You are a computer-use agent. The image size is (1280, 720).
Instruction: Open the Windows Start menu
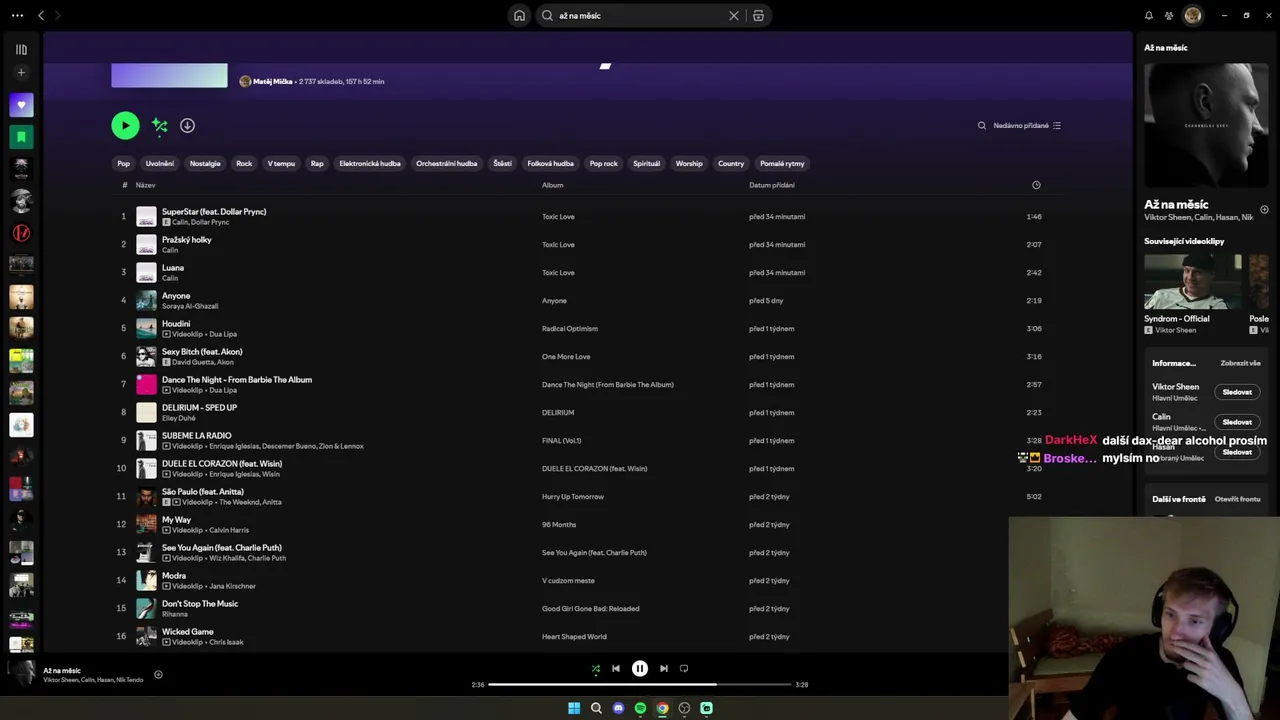(574, 708)
